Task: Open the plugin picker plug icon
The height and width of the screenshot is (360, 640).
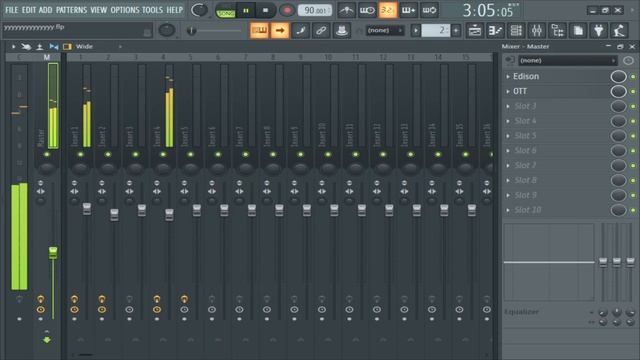Action: click(598, 30)
